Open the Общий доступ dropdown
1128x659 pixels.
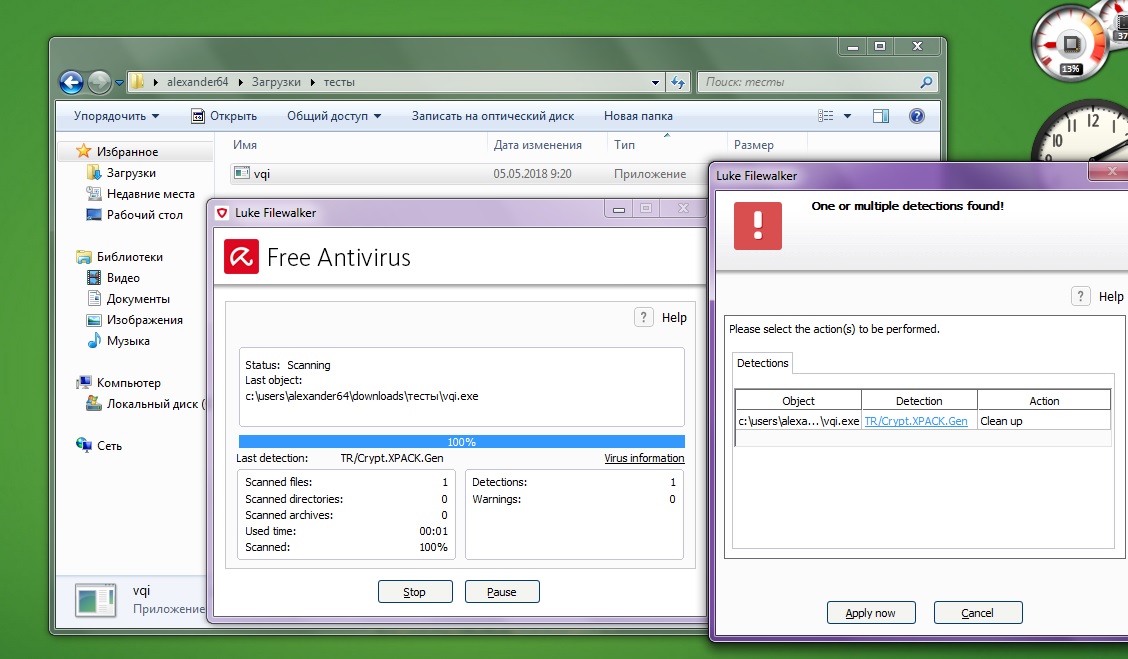334,116
